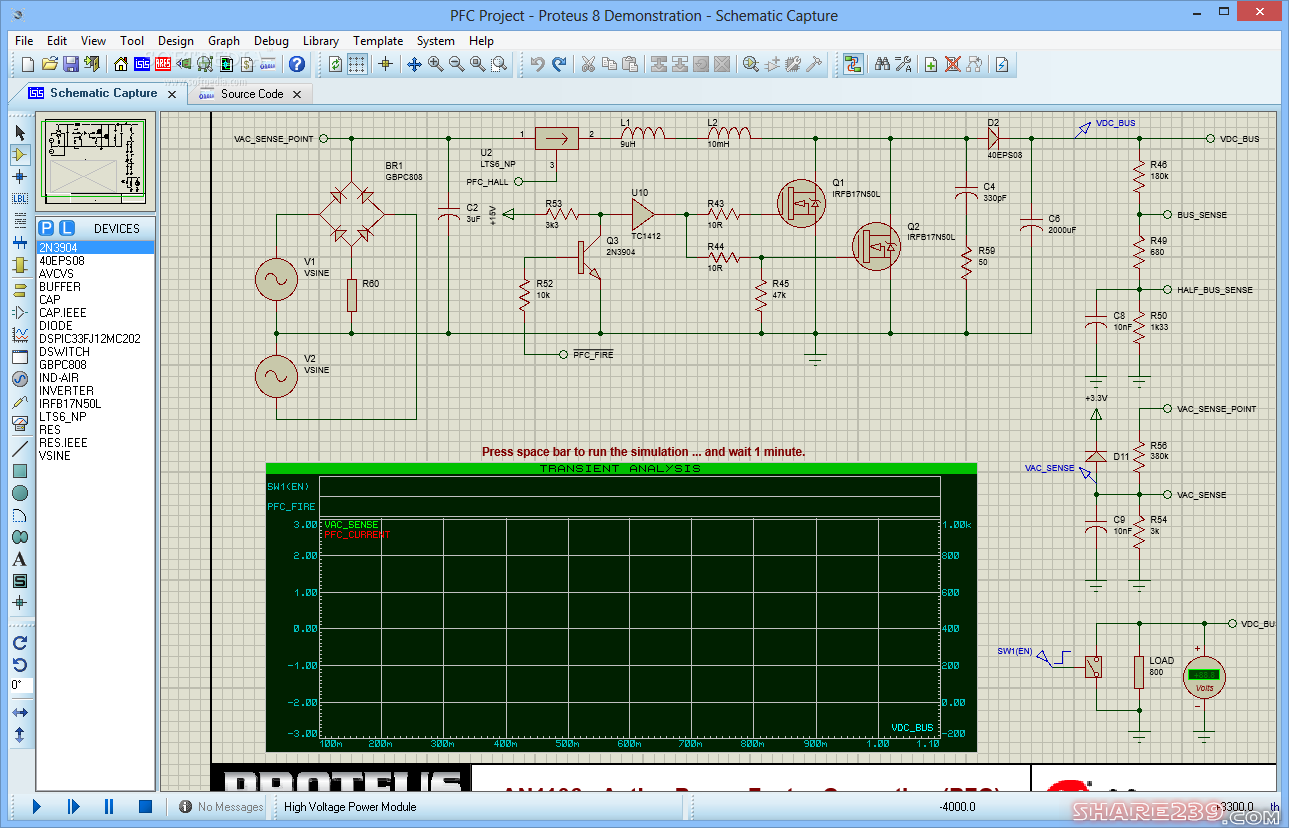The height and width of the screenshot is (828, 1289).
Task: Redraw the display with refresh icon
Action: tap(336, 64)
